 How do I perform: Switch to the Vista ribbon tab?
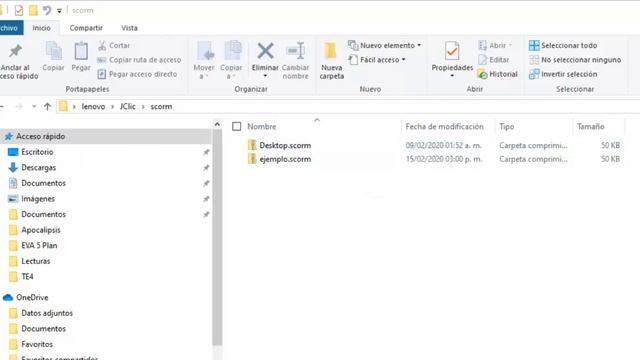[129, 28]
